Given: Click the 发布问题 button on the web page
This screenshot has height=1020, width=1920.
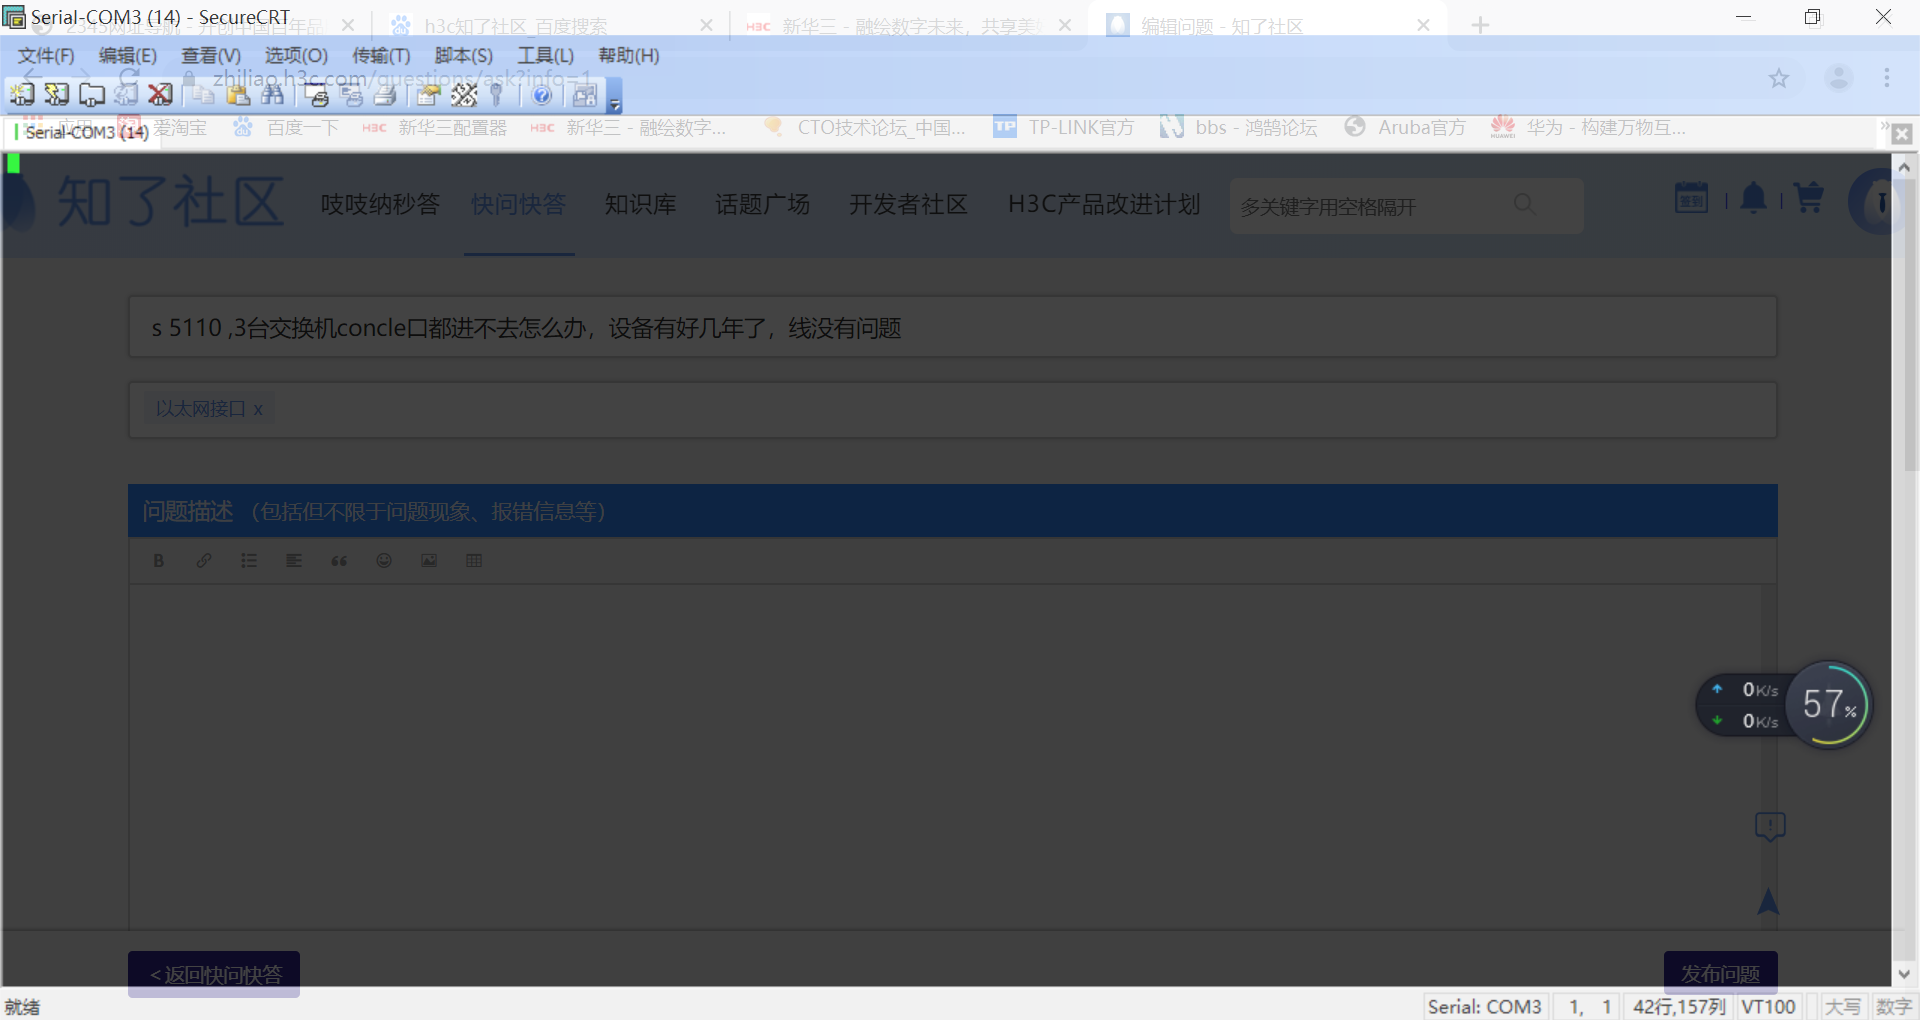Looking at the screenshot, I should (1720, 973).
